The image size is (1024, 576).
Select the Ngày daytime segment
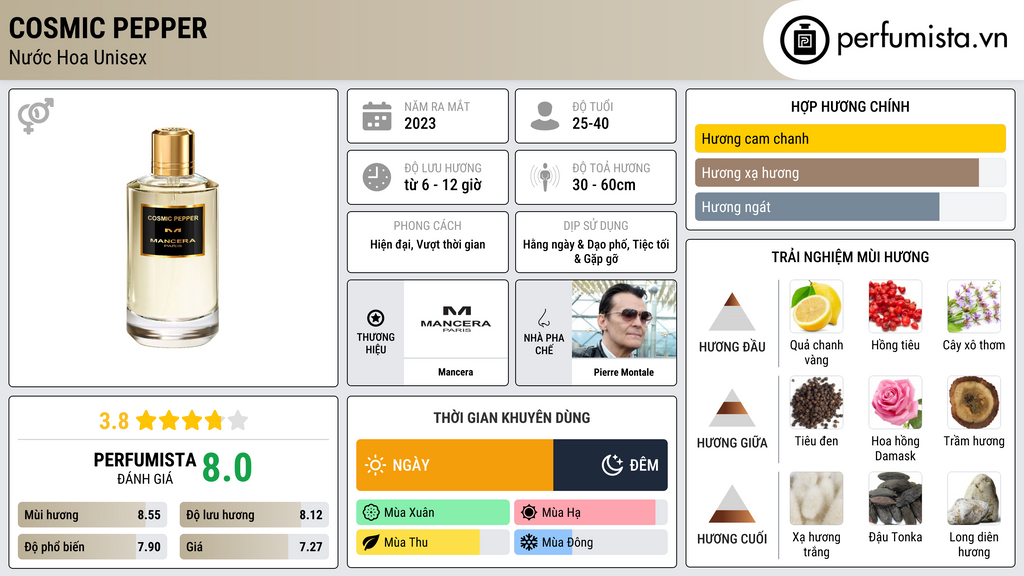[455, 465]
